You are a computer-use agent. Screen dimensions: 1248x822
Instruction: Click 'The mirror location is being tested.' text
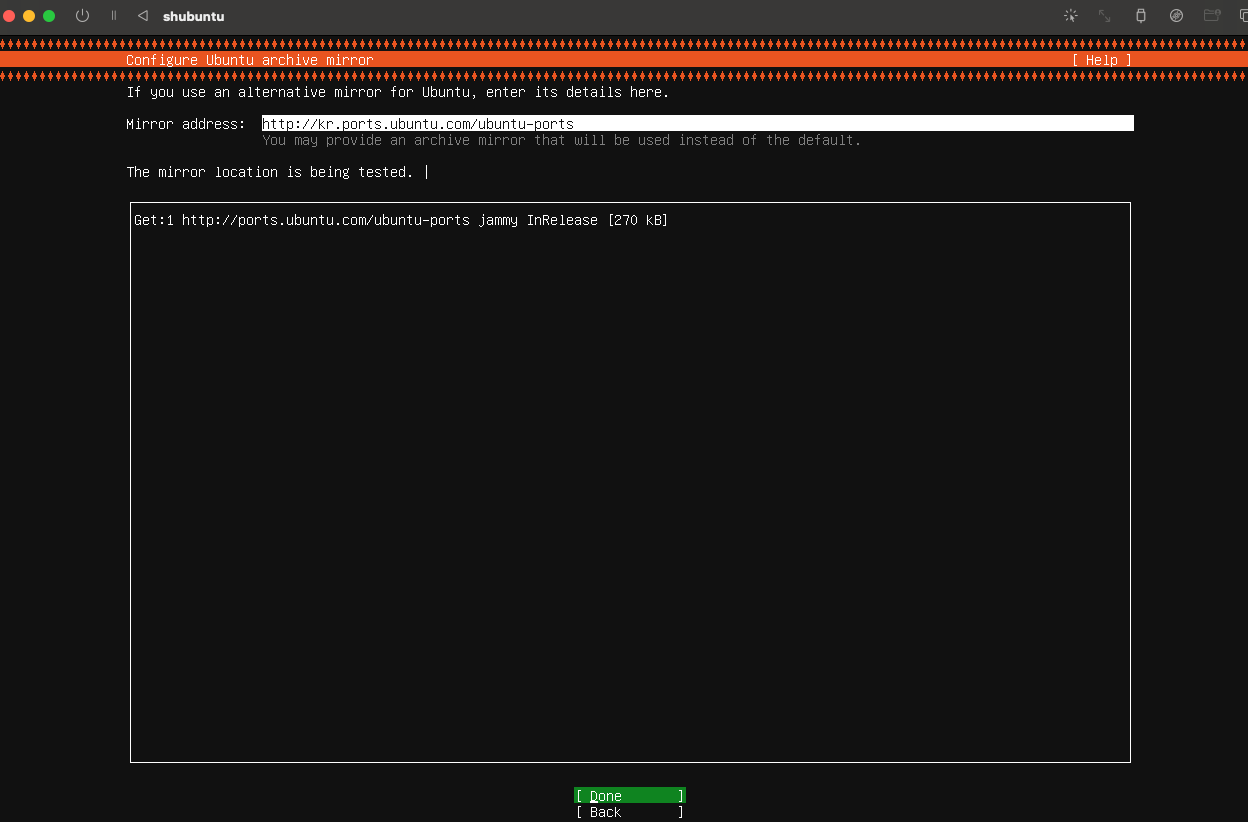tap(269, 172)
